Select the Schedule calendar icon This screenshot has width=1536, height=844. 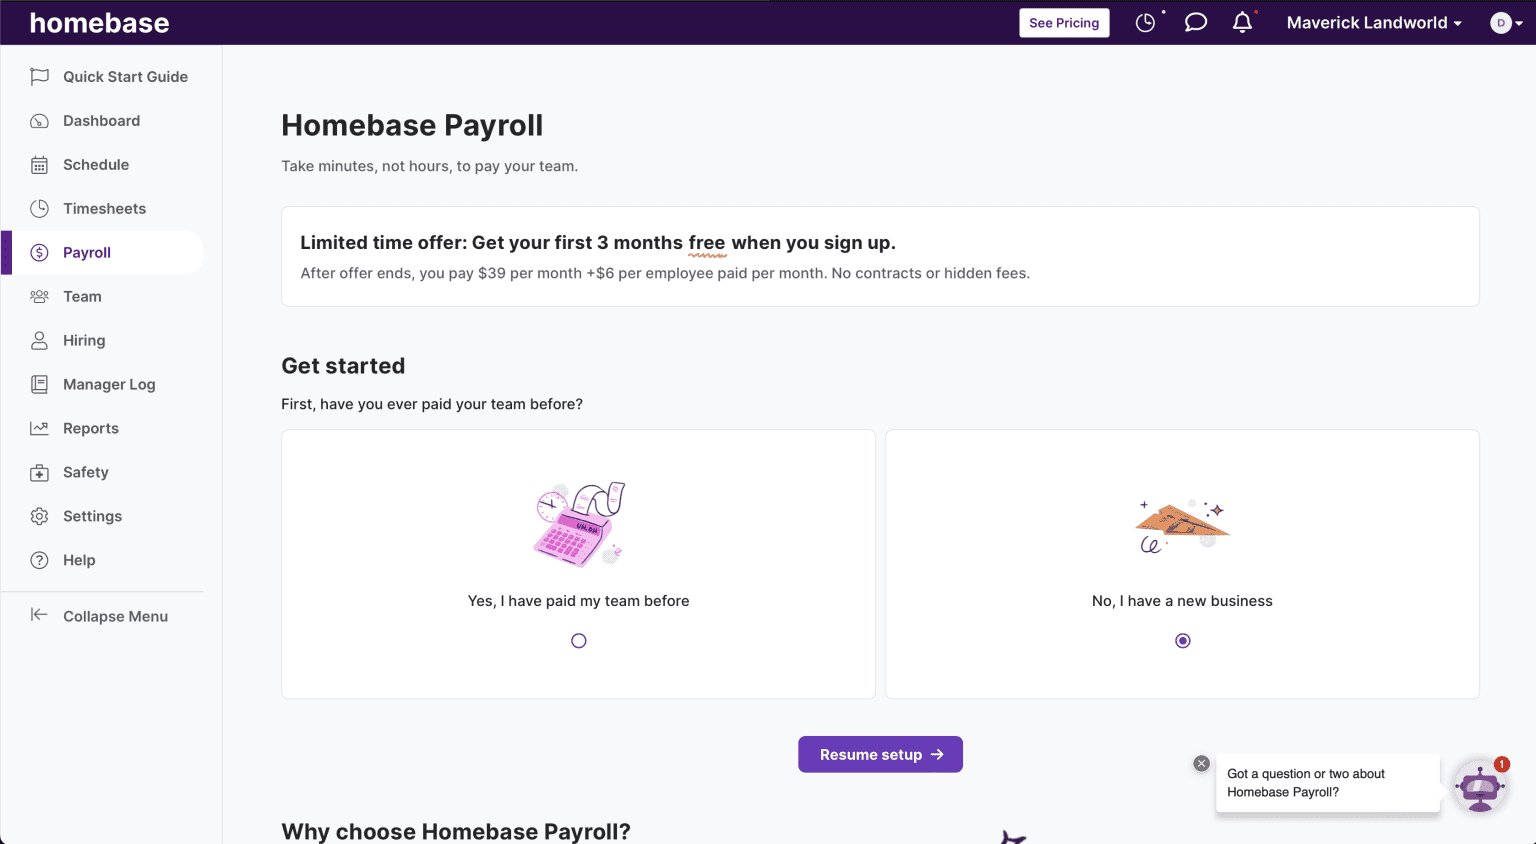click(40, 164)
